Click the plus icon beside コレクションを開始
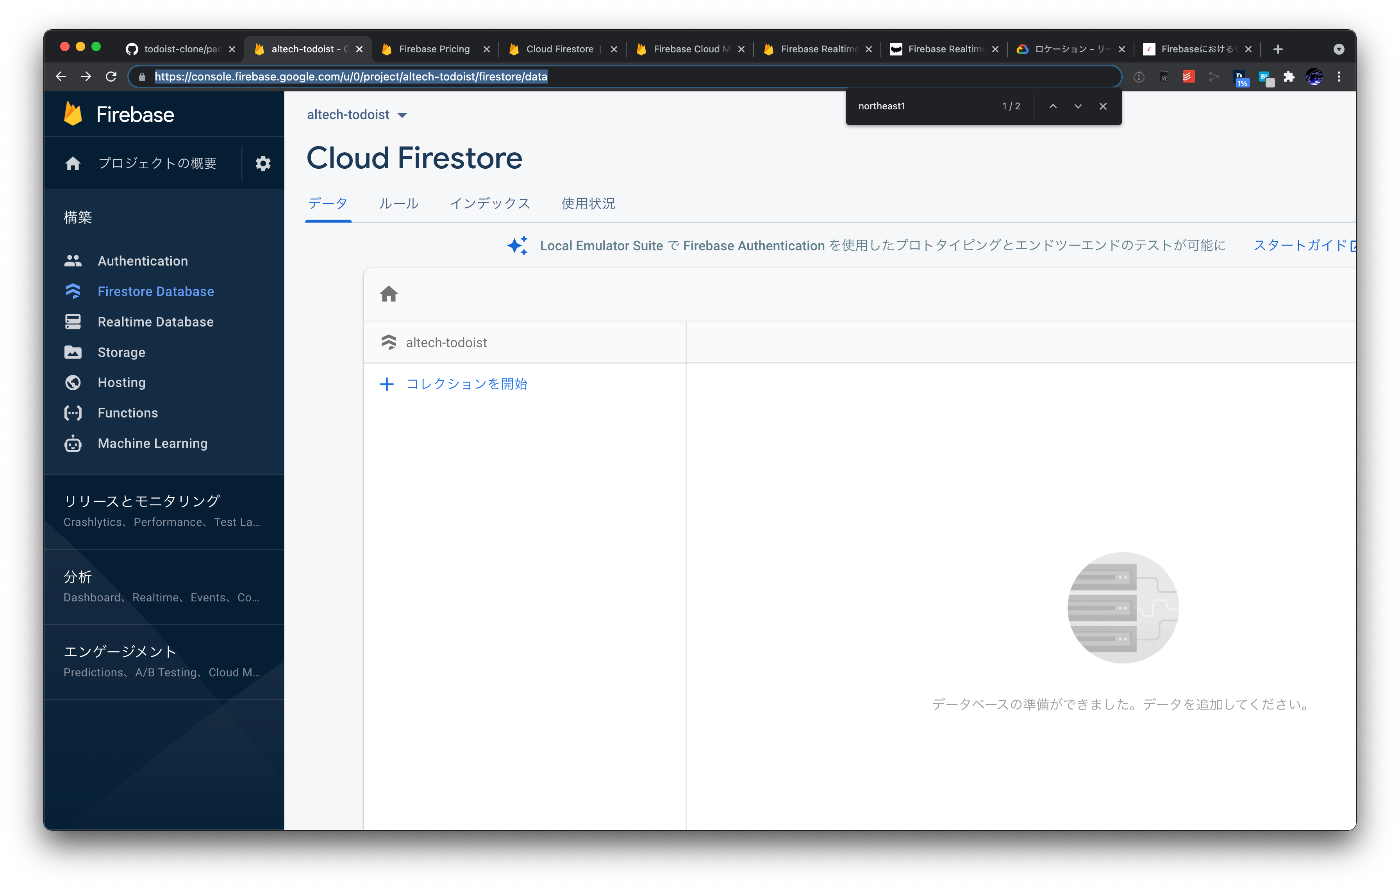 387,384
